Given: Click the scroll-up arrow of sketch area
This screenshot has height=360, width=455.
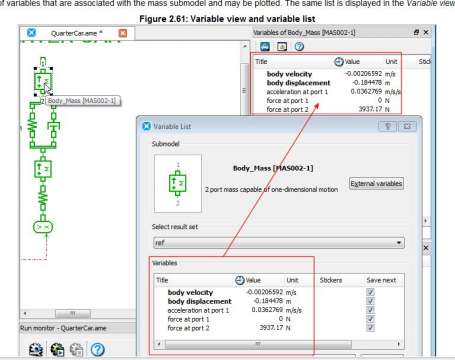Looking at the screenshot, I should (x=245, y=46).
